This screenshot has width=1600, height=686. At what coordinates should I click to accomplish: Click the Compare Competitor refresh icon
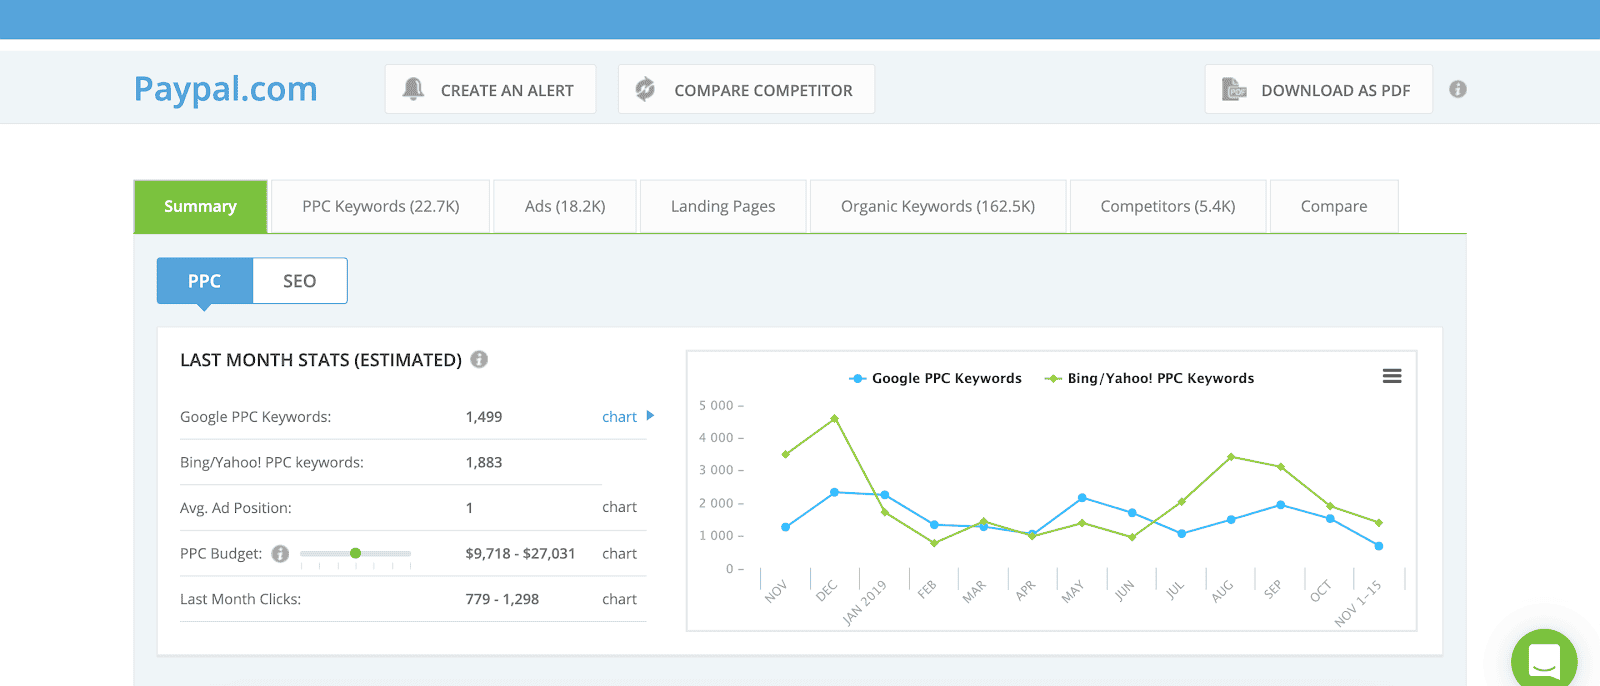point(646,89)
